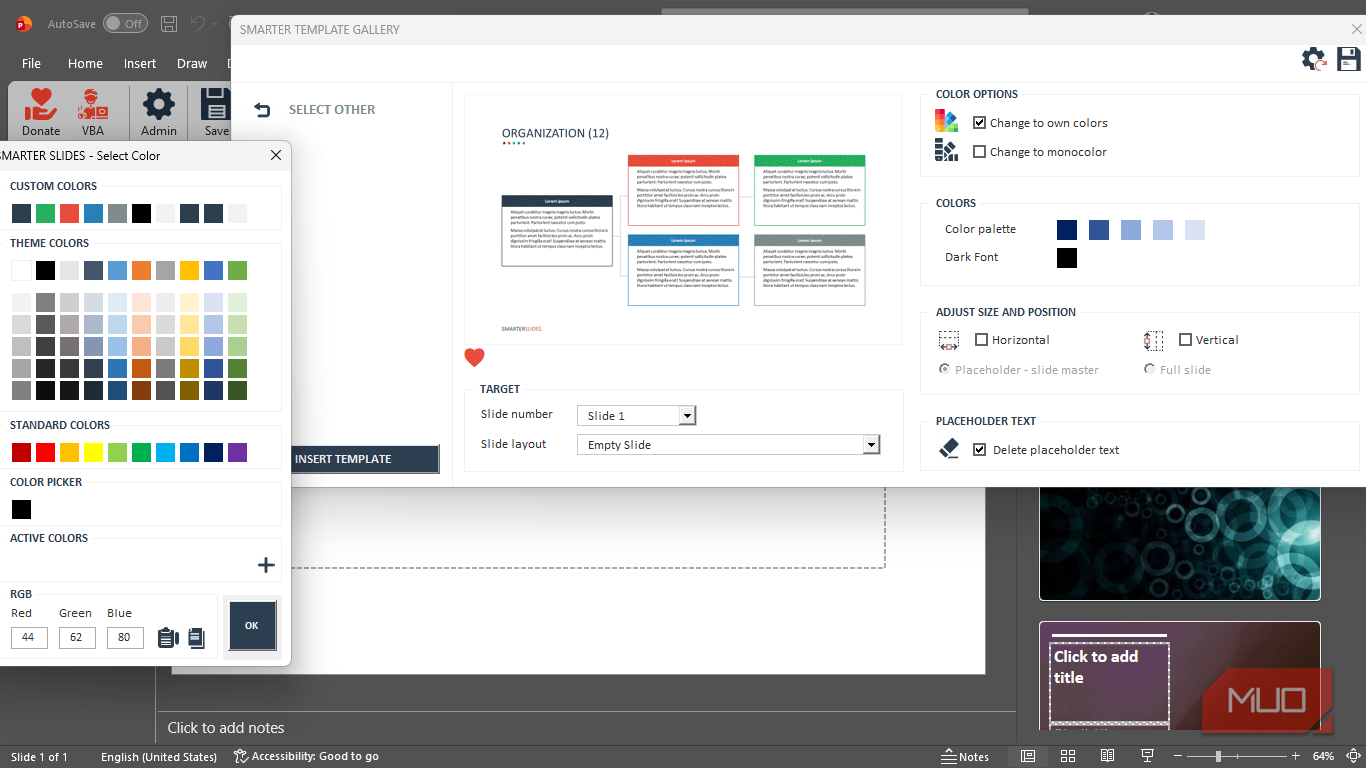The width and height of the screenshot is (1366, 768).
Task: Click the Green RGB value field
Action: click(x=77, y=637)
